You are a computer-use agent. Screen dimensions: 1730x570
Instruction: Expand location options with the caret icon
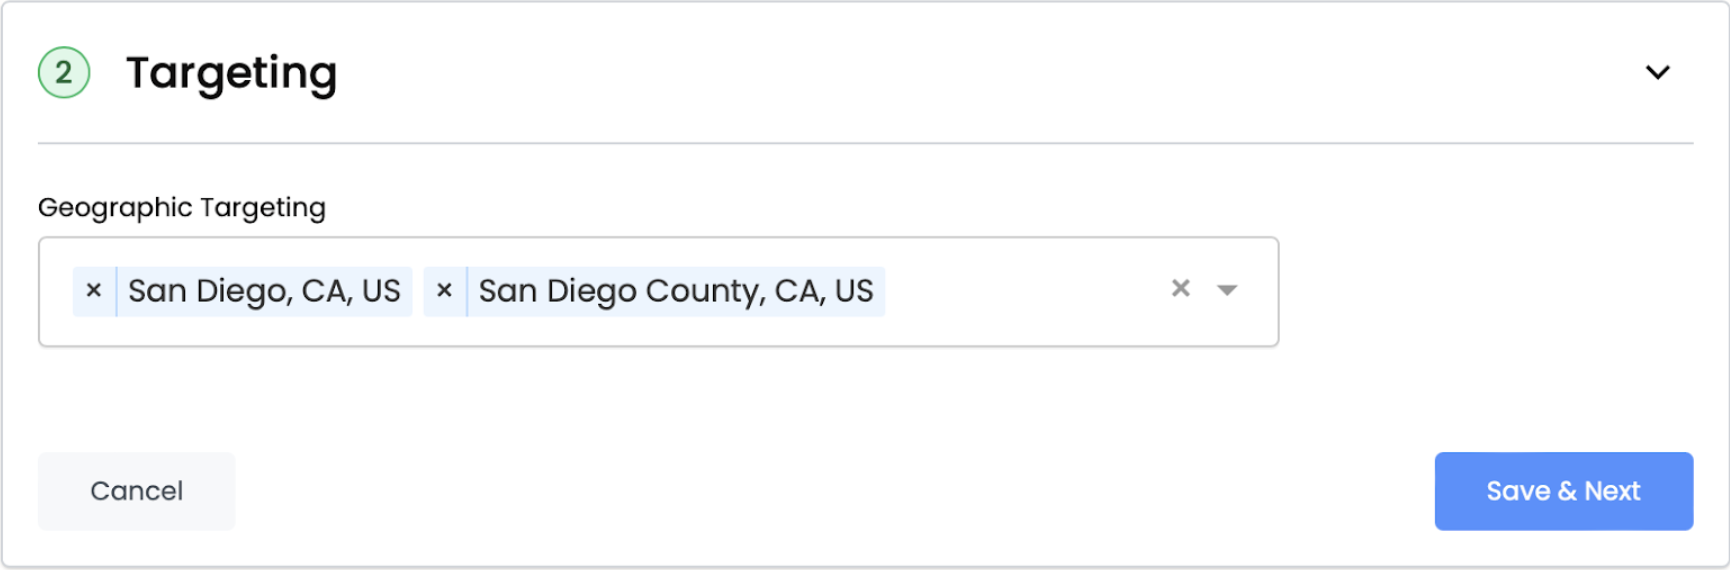coord(1227,291)
